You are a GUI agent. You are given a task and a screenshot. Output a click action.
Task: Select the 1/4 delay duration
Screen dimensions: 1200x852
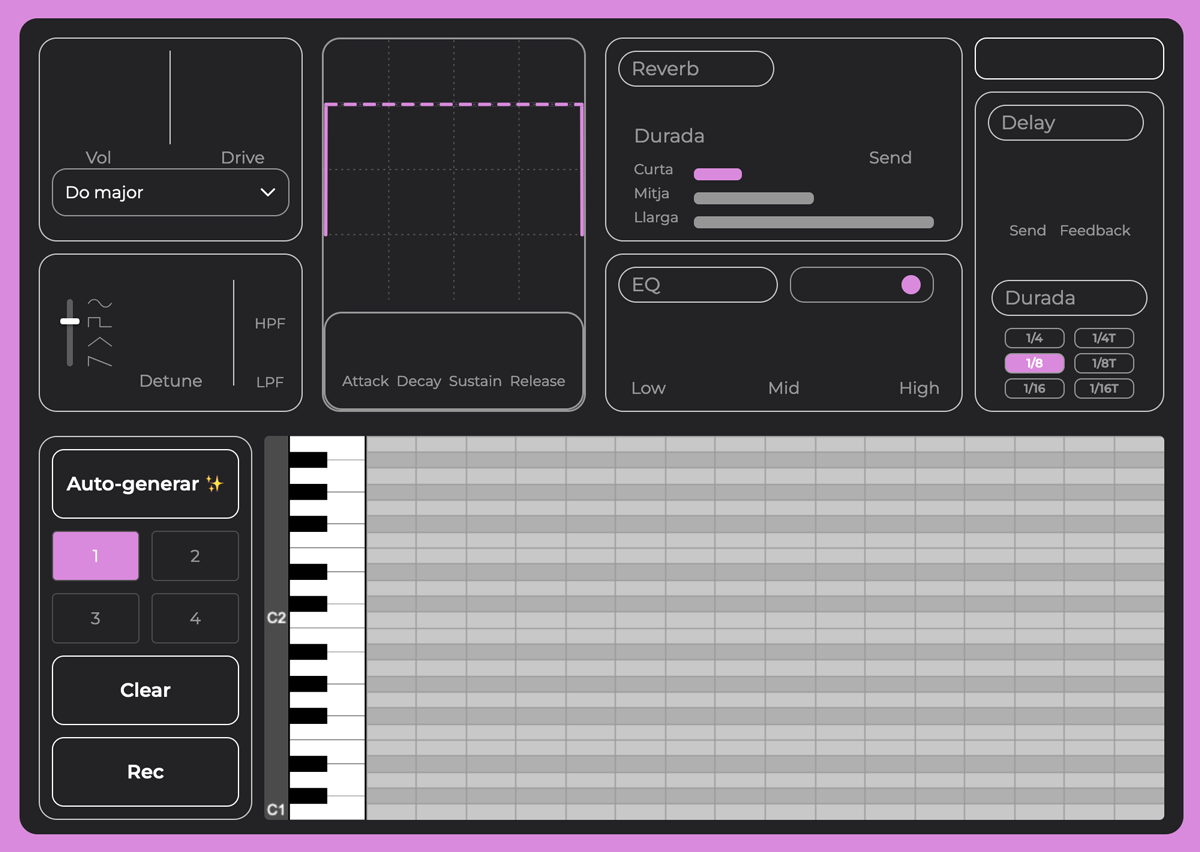tap(1034, 339)
